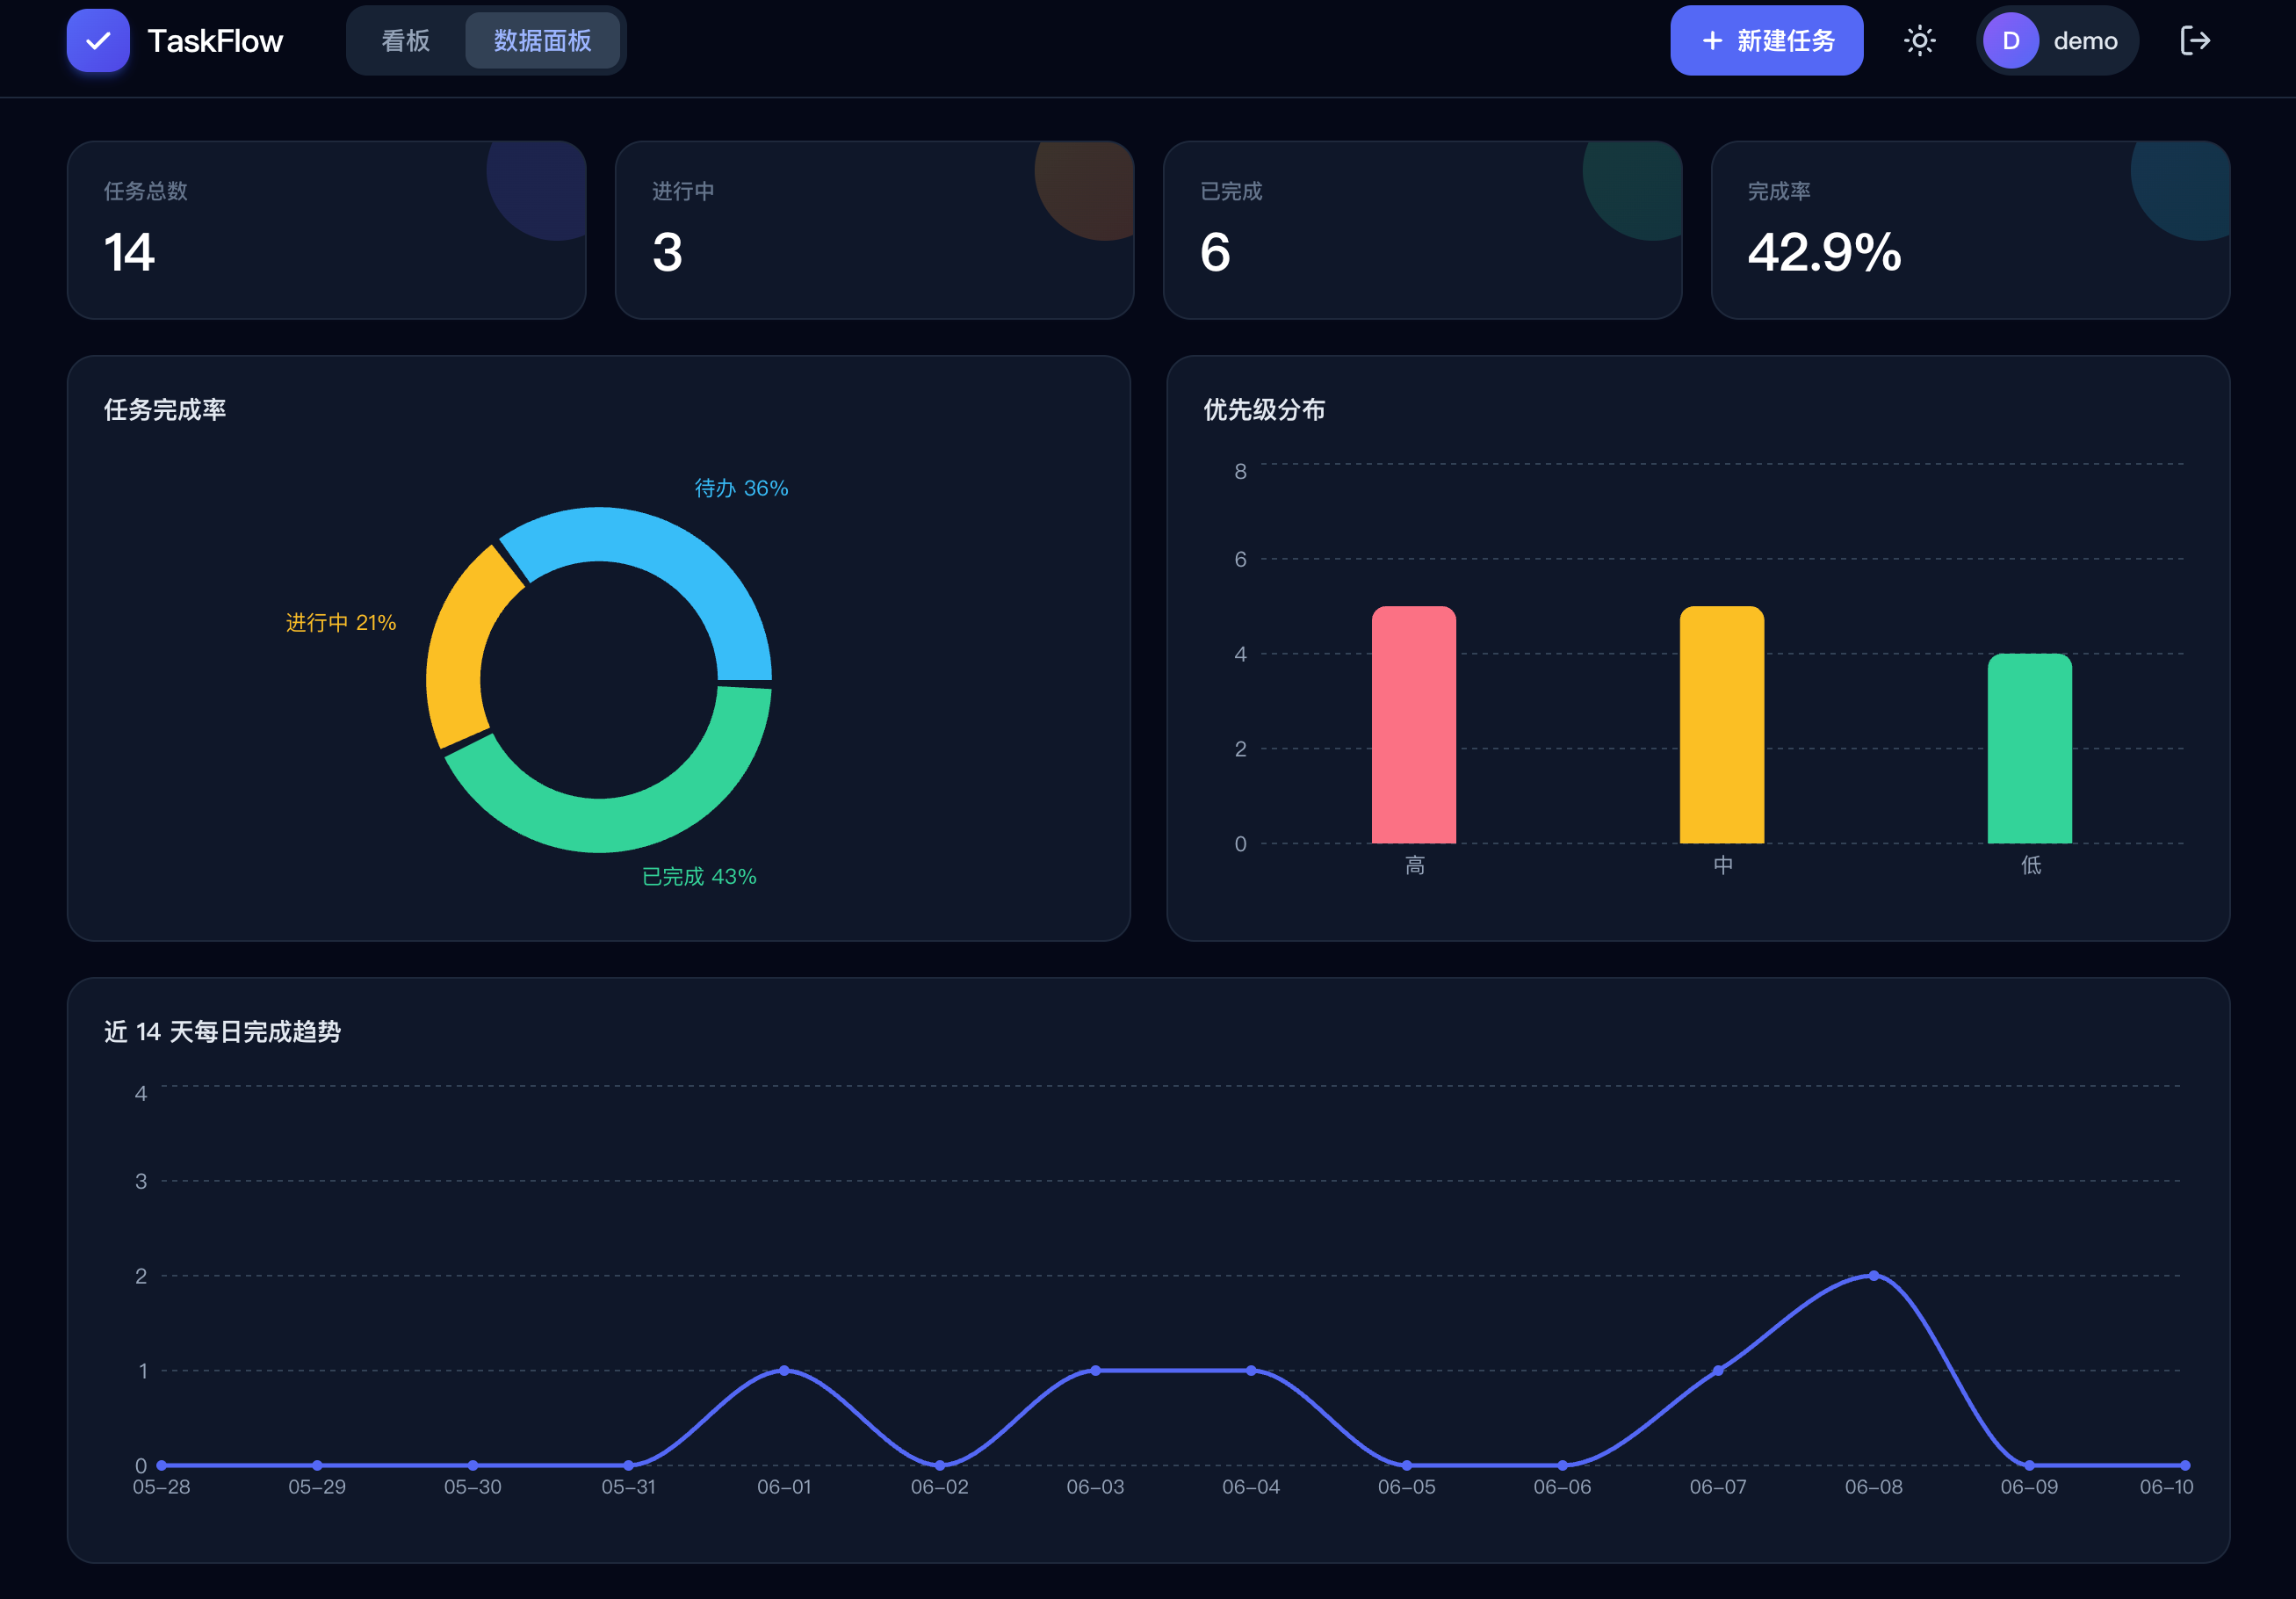Click the 06-01 data point on trend line
This screenshot has height=1599, width=2296.
point(784,1370)
